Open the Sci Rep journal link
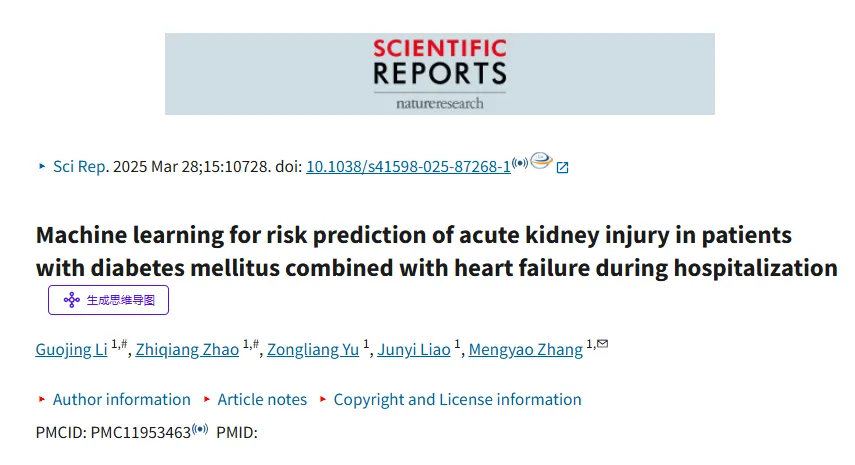Image resolution: width=855 pixels, height=465 pixels. 81,167
